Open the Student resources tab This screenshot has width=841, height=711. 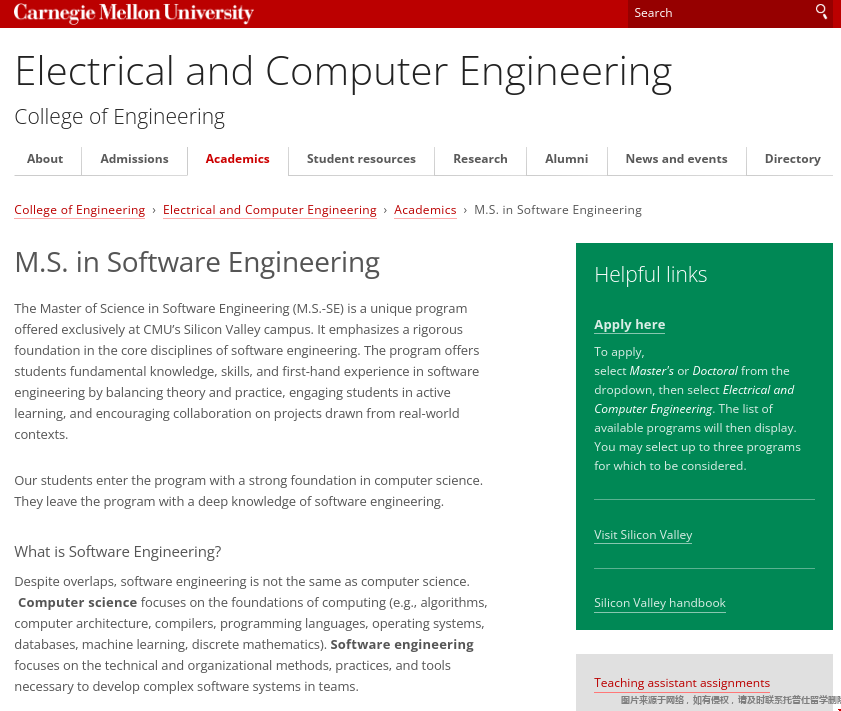tap(361, 159)
